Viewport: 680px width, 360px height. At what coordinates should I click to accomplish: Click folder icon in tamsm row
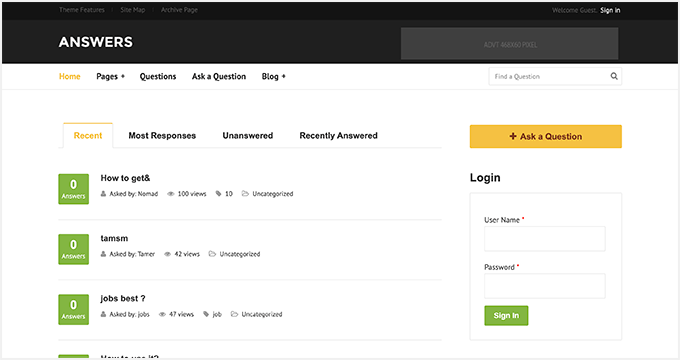pos(212,254)
